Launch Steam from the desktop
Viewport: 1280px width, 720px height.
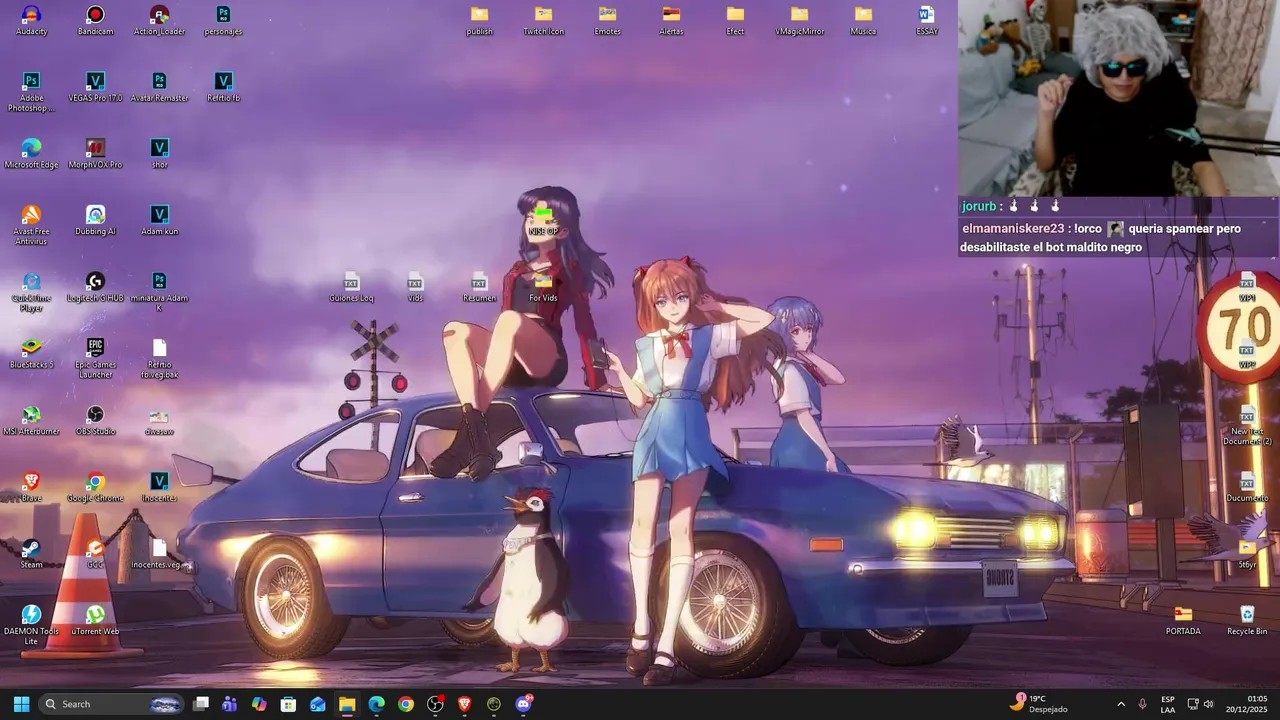tap(31, 554)
